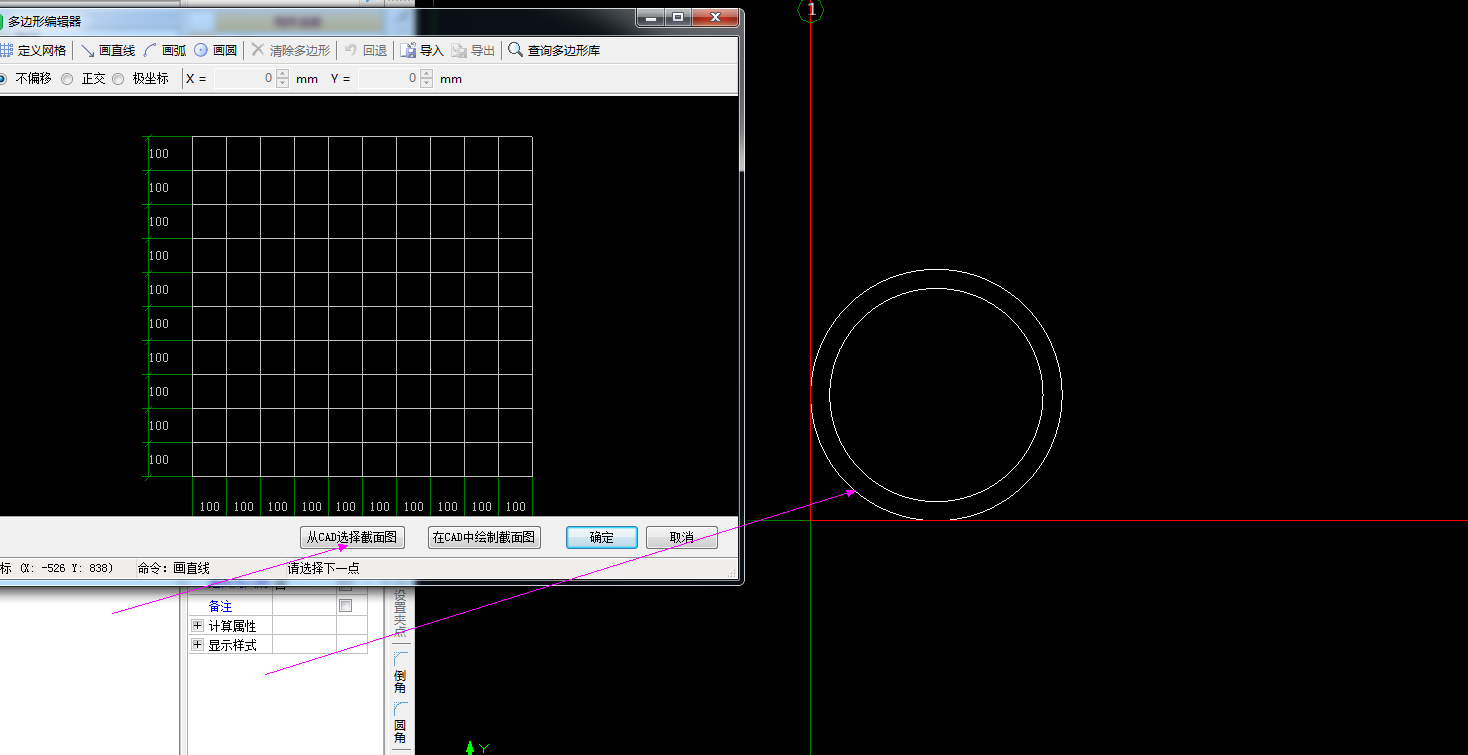Select the 正交 orthogonal radio button
The width and height of the screenshot is (1468, 755).
click(x=67, y=79)
